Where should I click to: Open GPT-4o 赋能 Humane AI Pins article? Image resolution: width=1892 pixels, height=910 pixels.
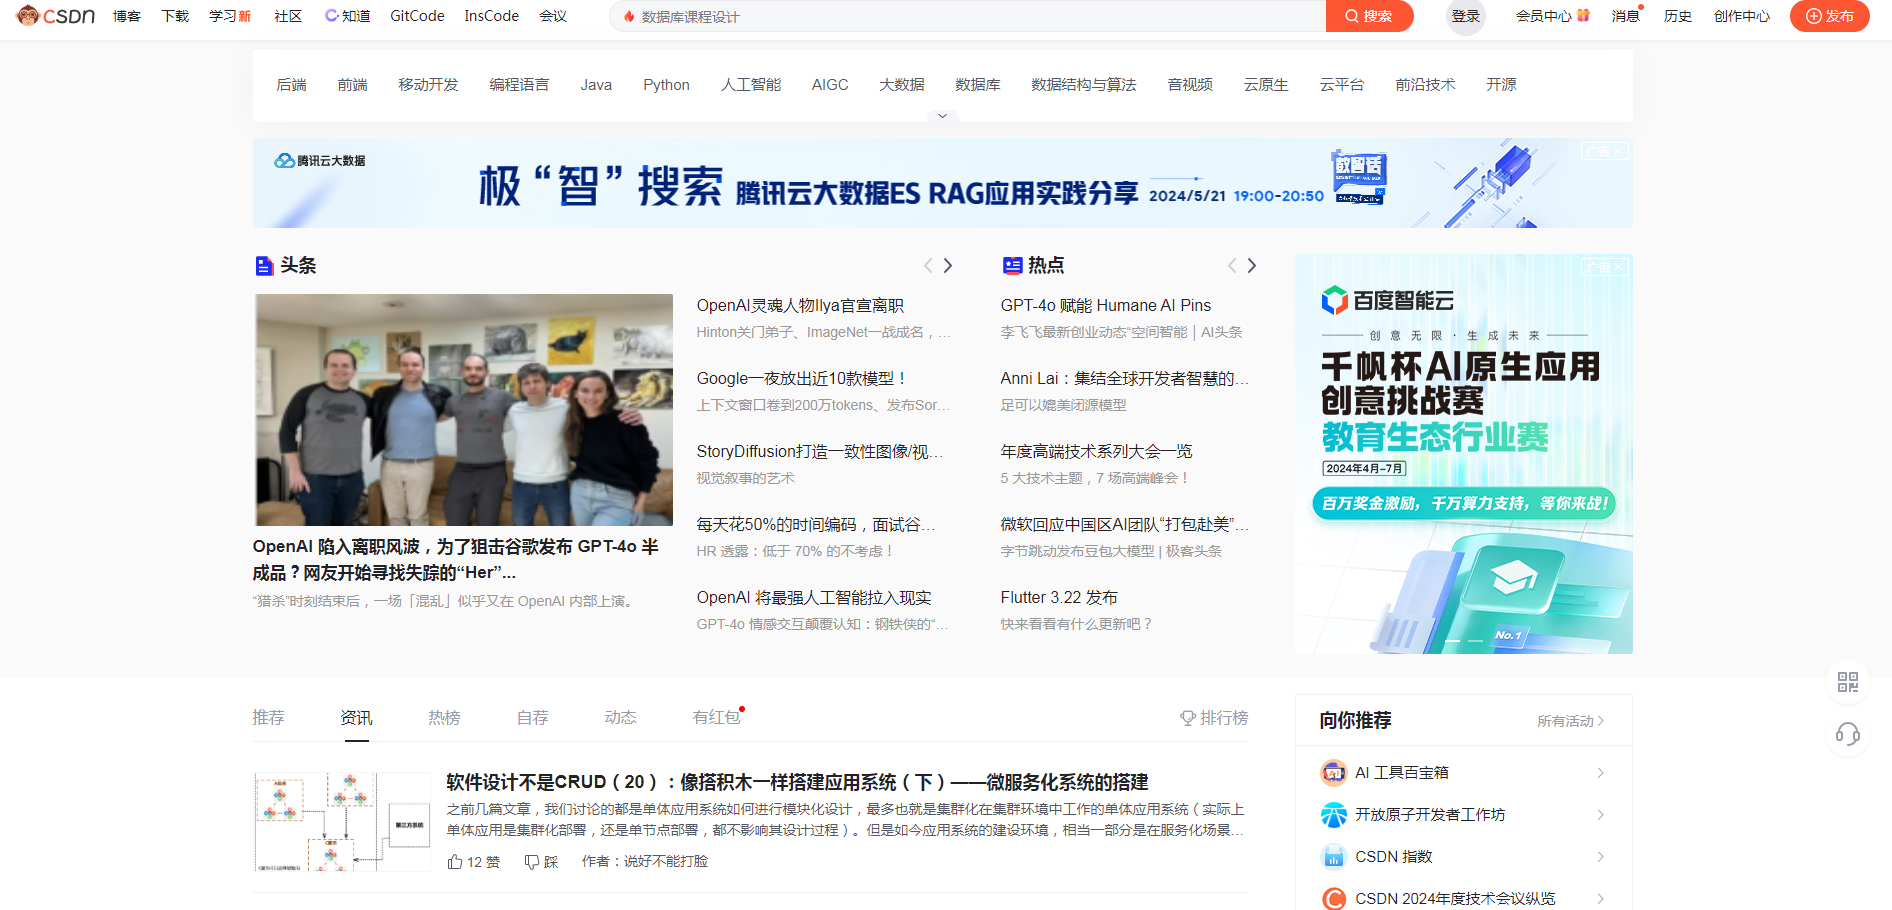[1105, 305]
